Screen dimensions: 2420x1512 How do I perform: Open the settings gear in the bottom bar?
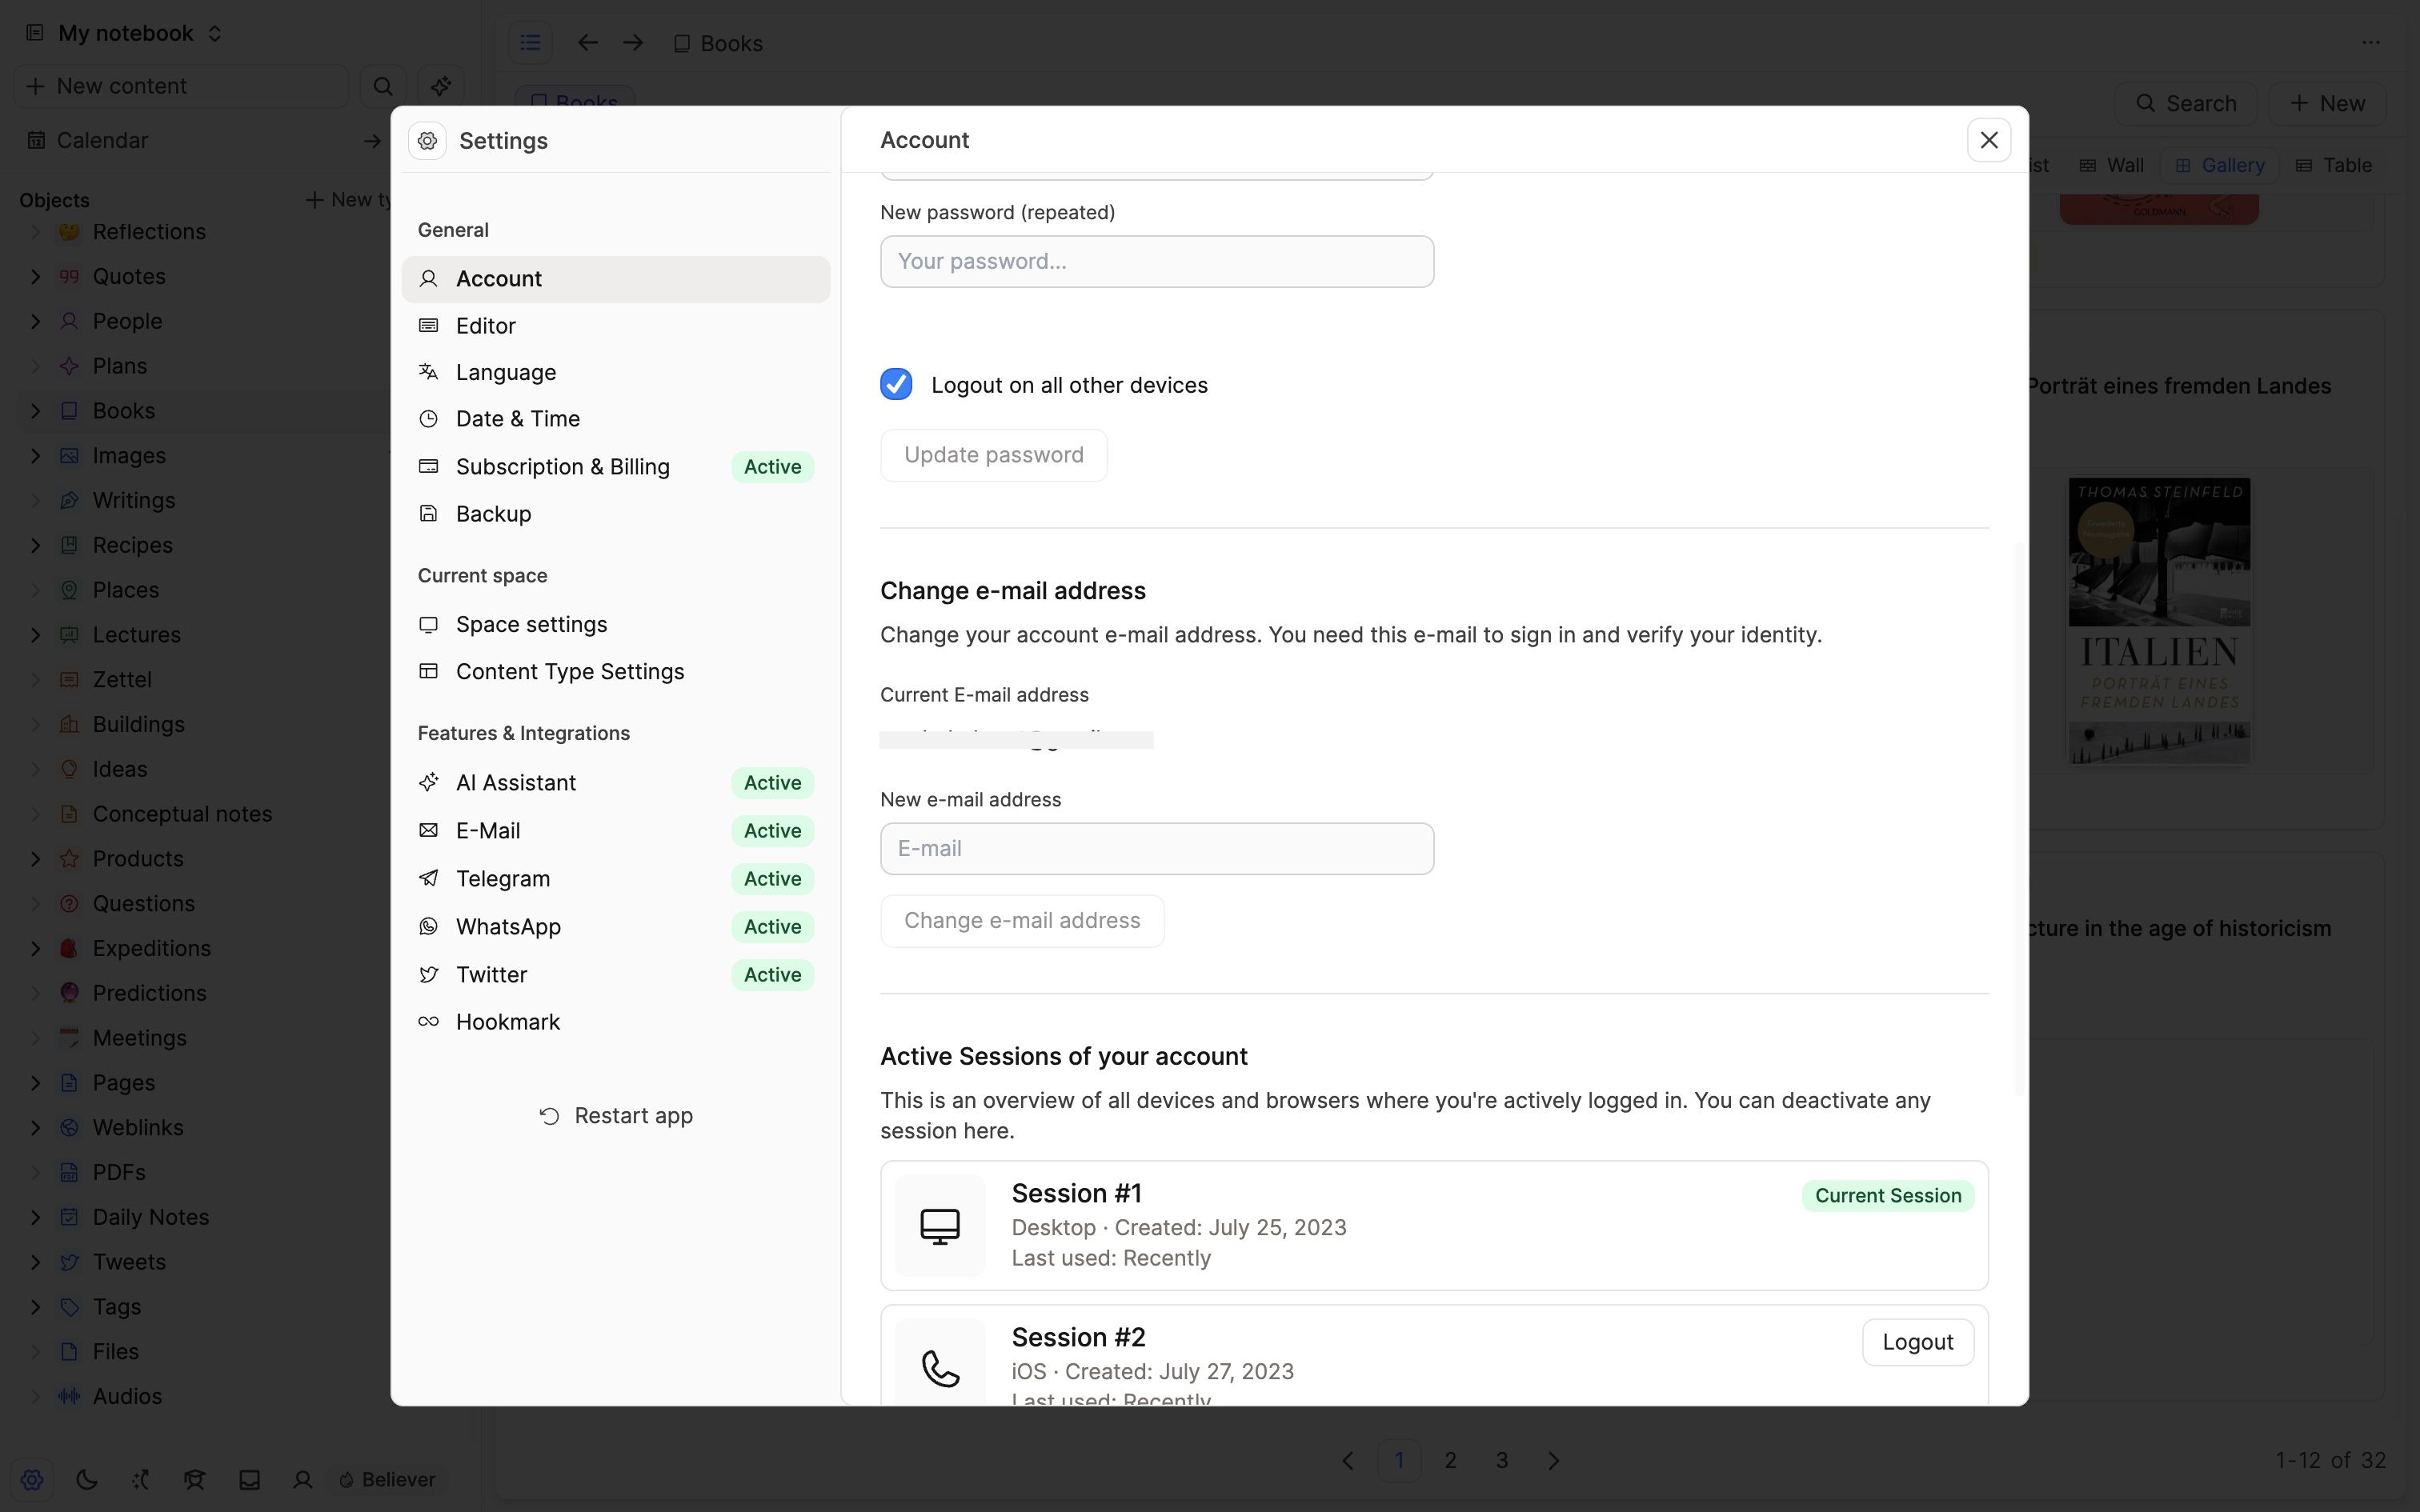(x=31, y=1479)
